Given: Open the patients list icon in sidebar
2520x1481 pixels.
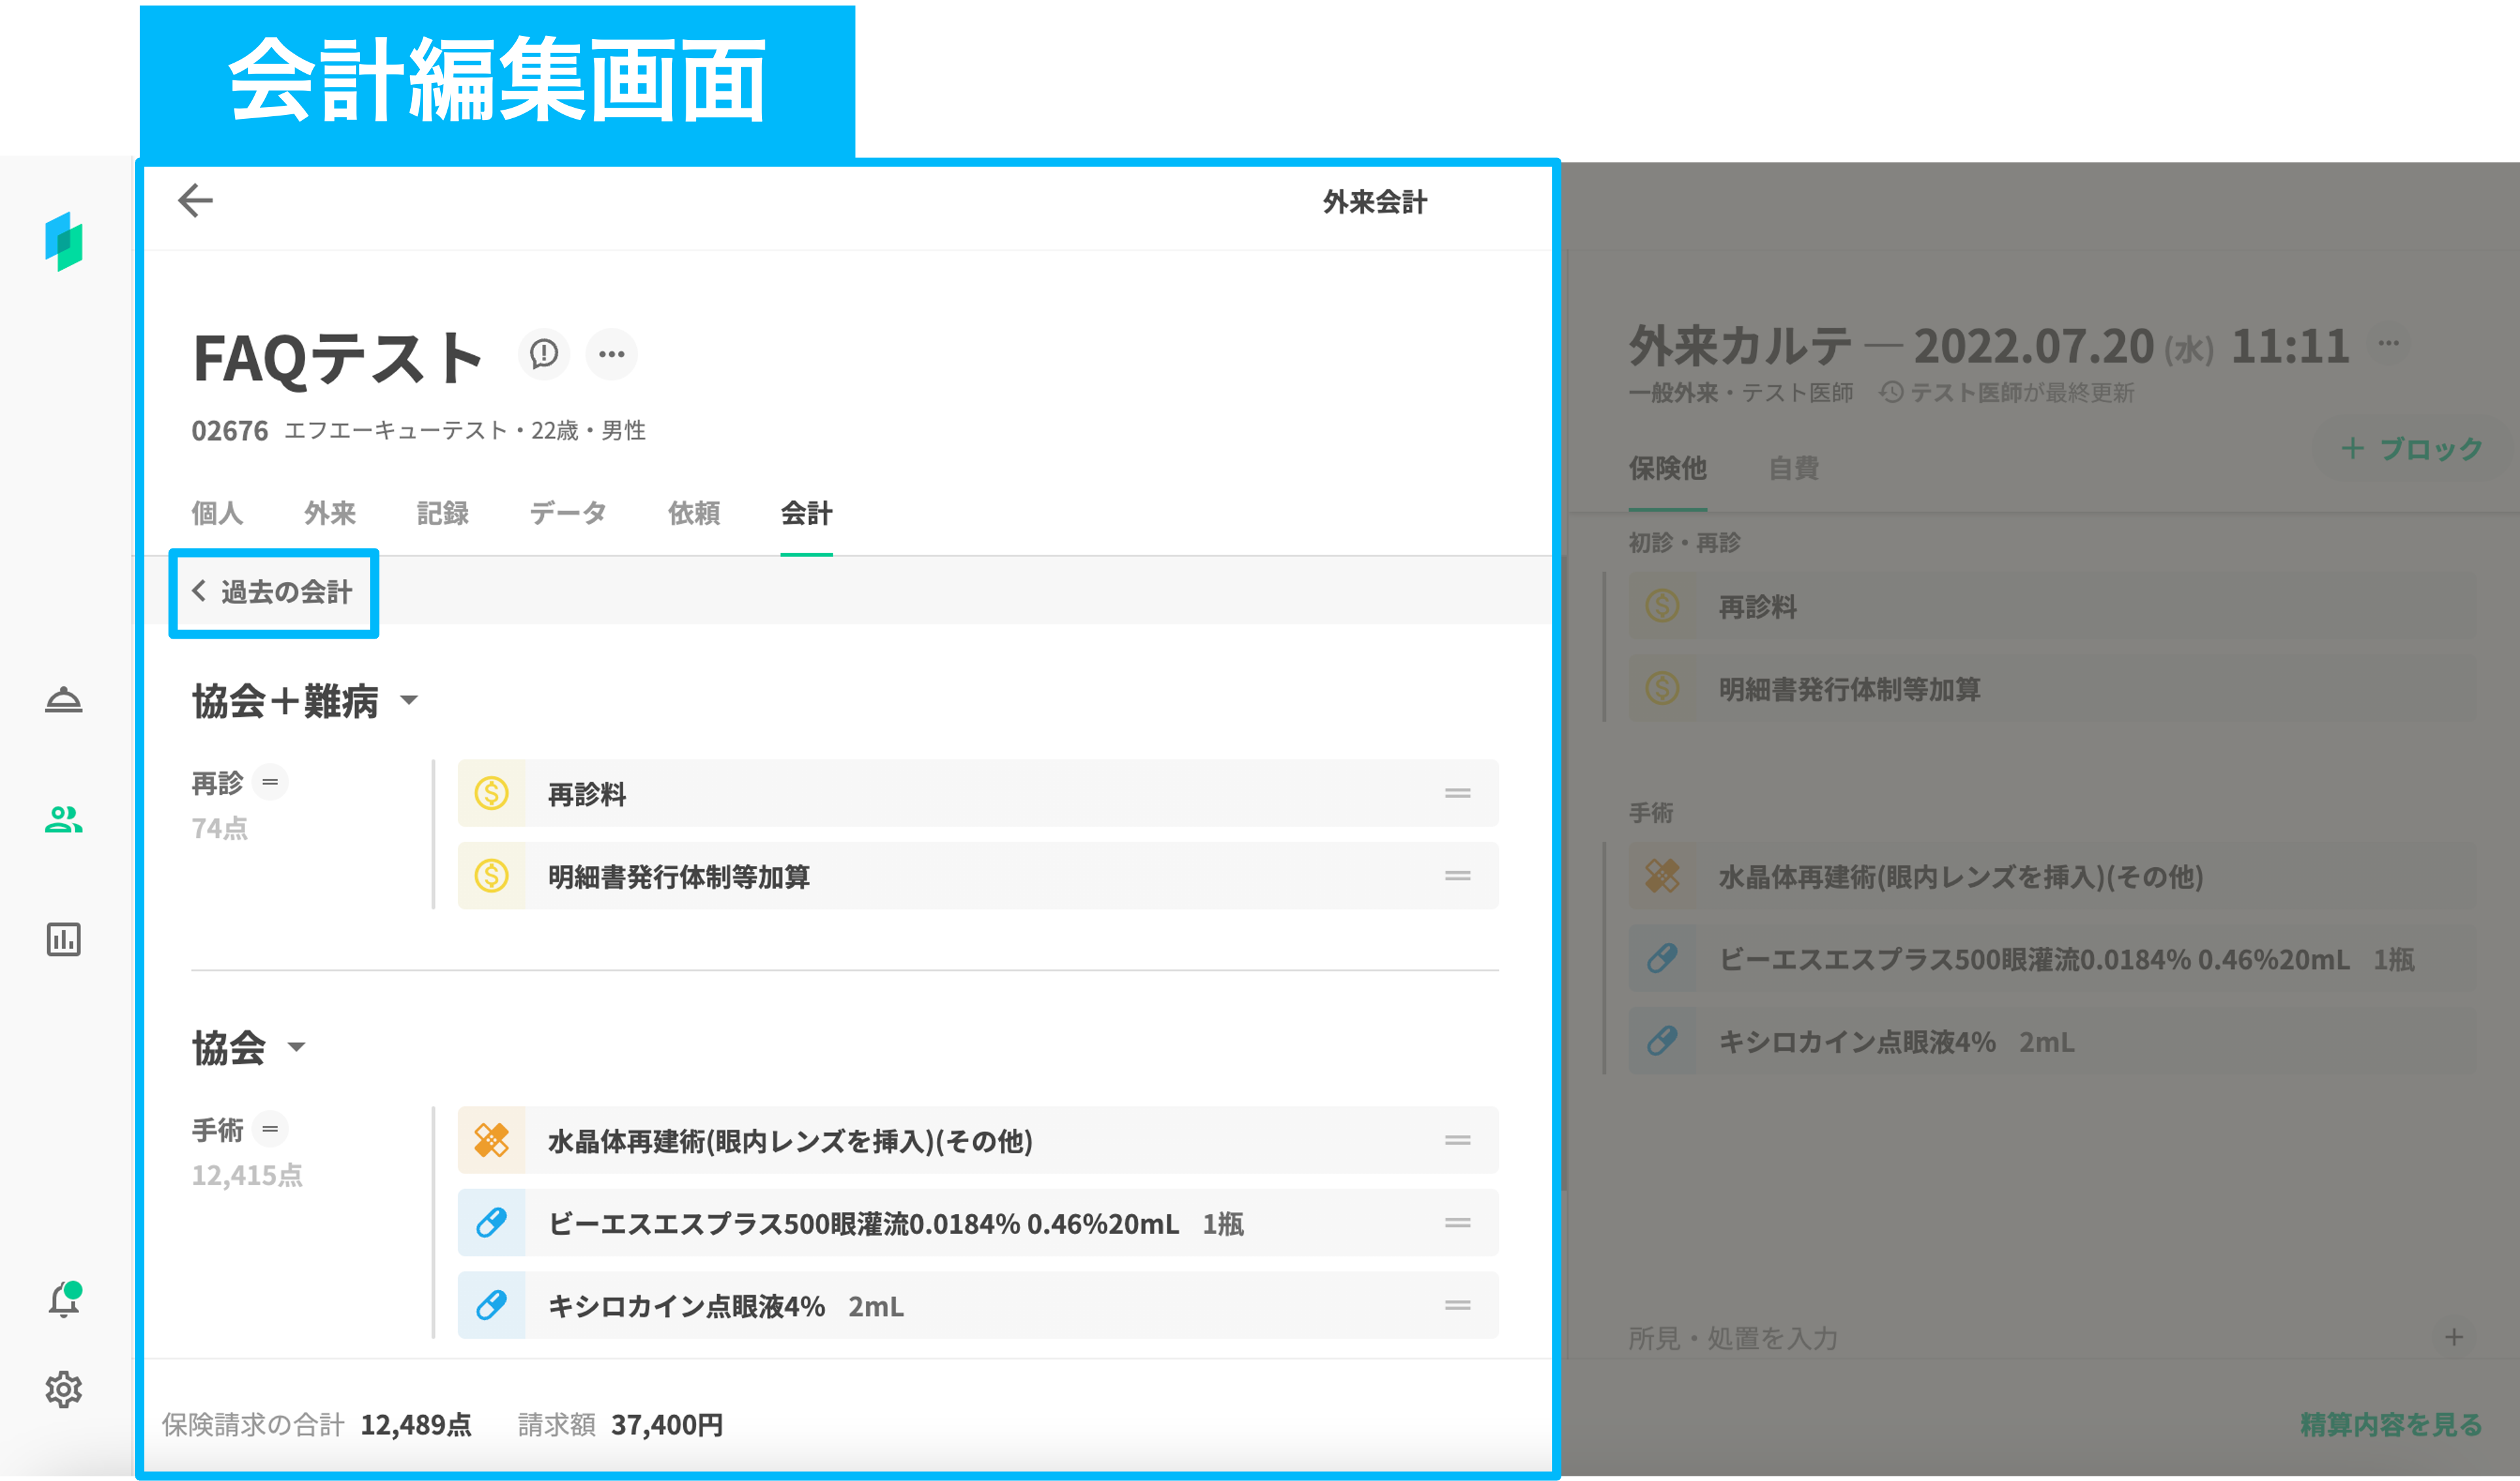Looking at the screenshot, I should [64, 820].
